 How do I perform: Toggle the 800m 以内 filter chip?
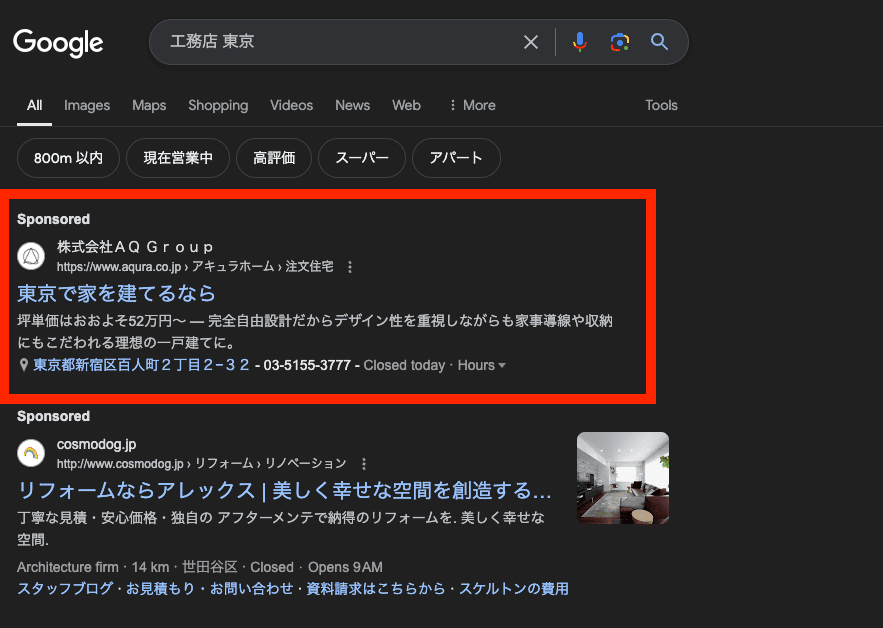coord(68,158)
